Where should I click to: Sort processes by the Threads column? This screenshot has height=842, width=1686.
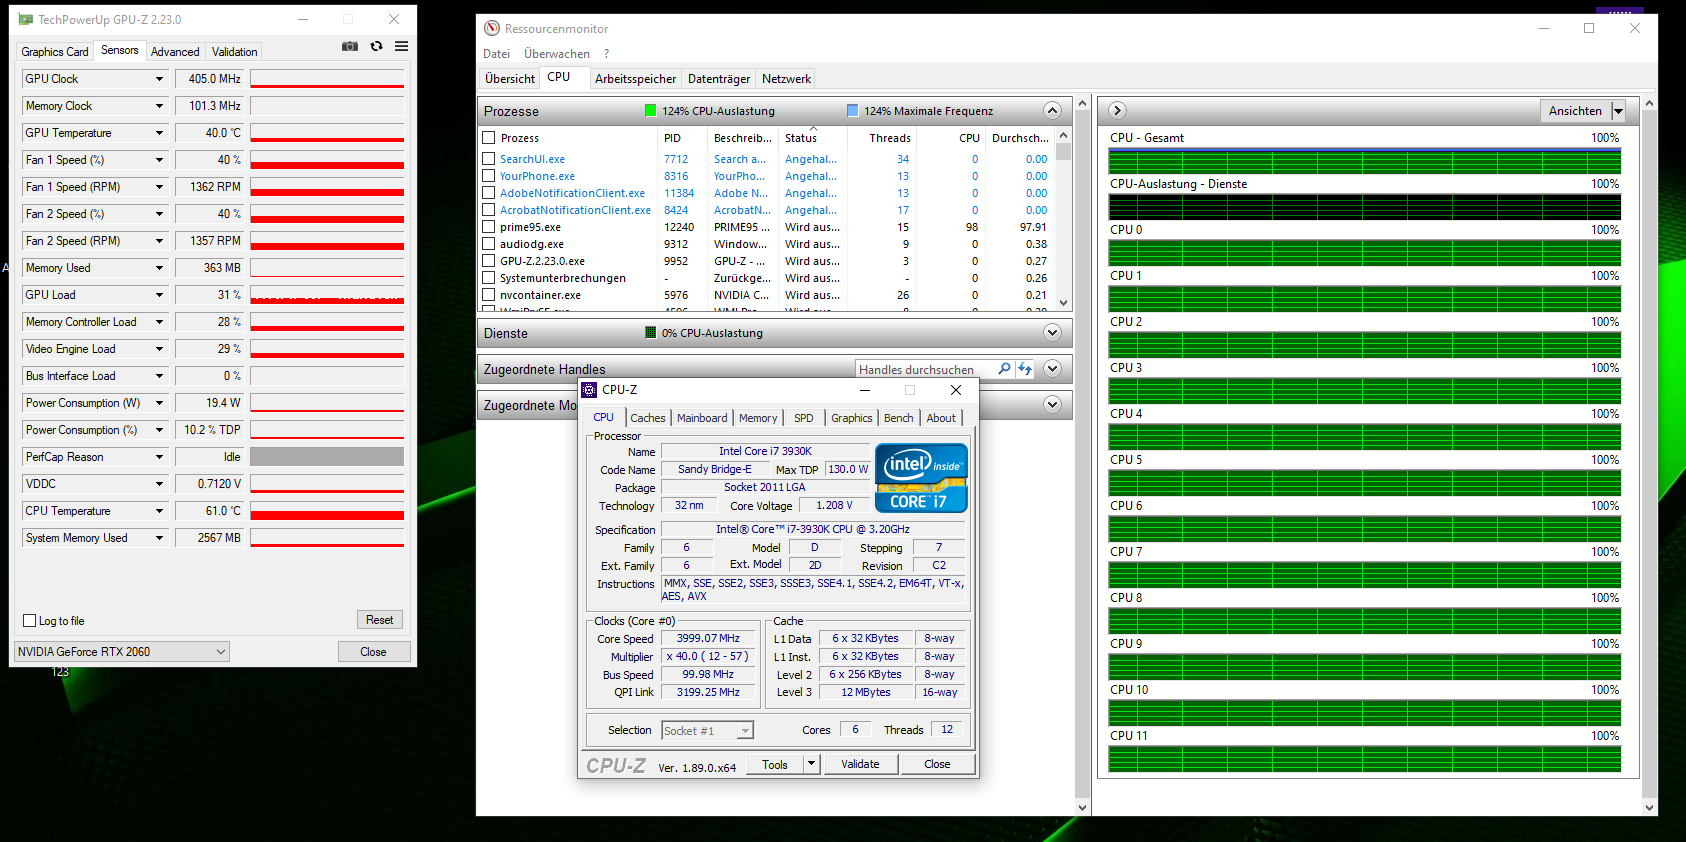click(890, 138)
